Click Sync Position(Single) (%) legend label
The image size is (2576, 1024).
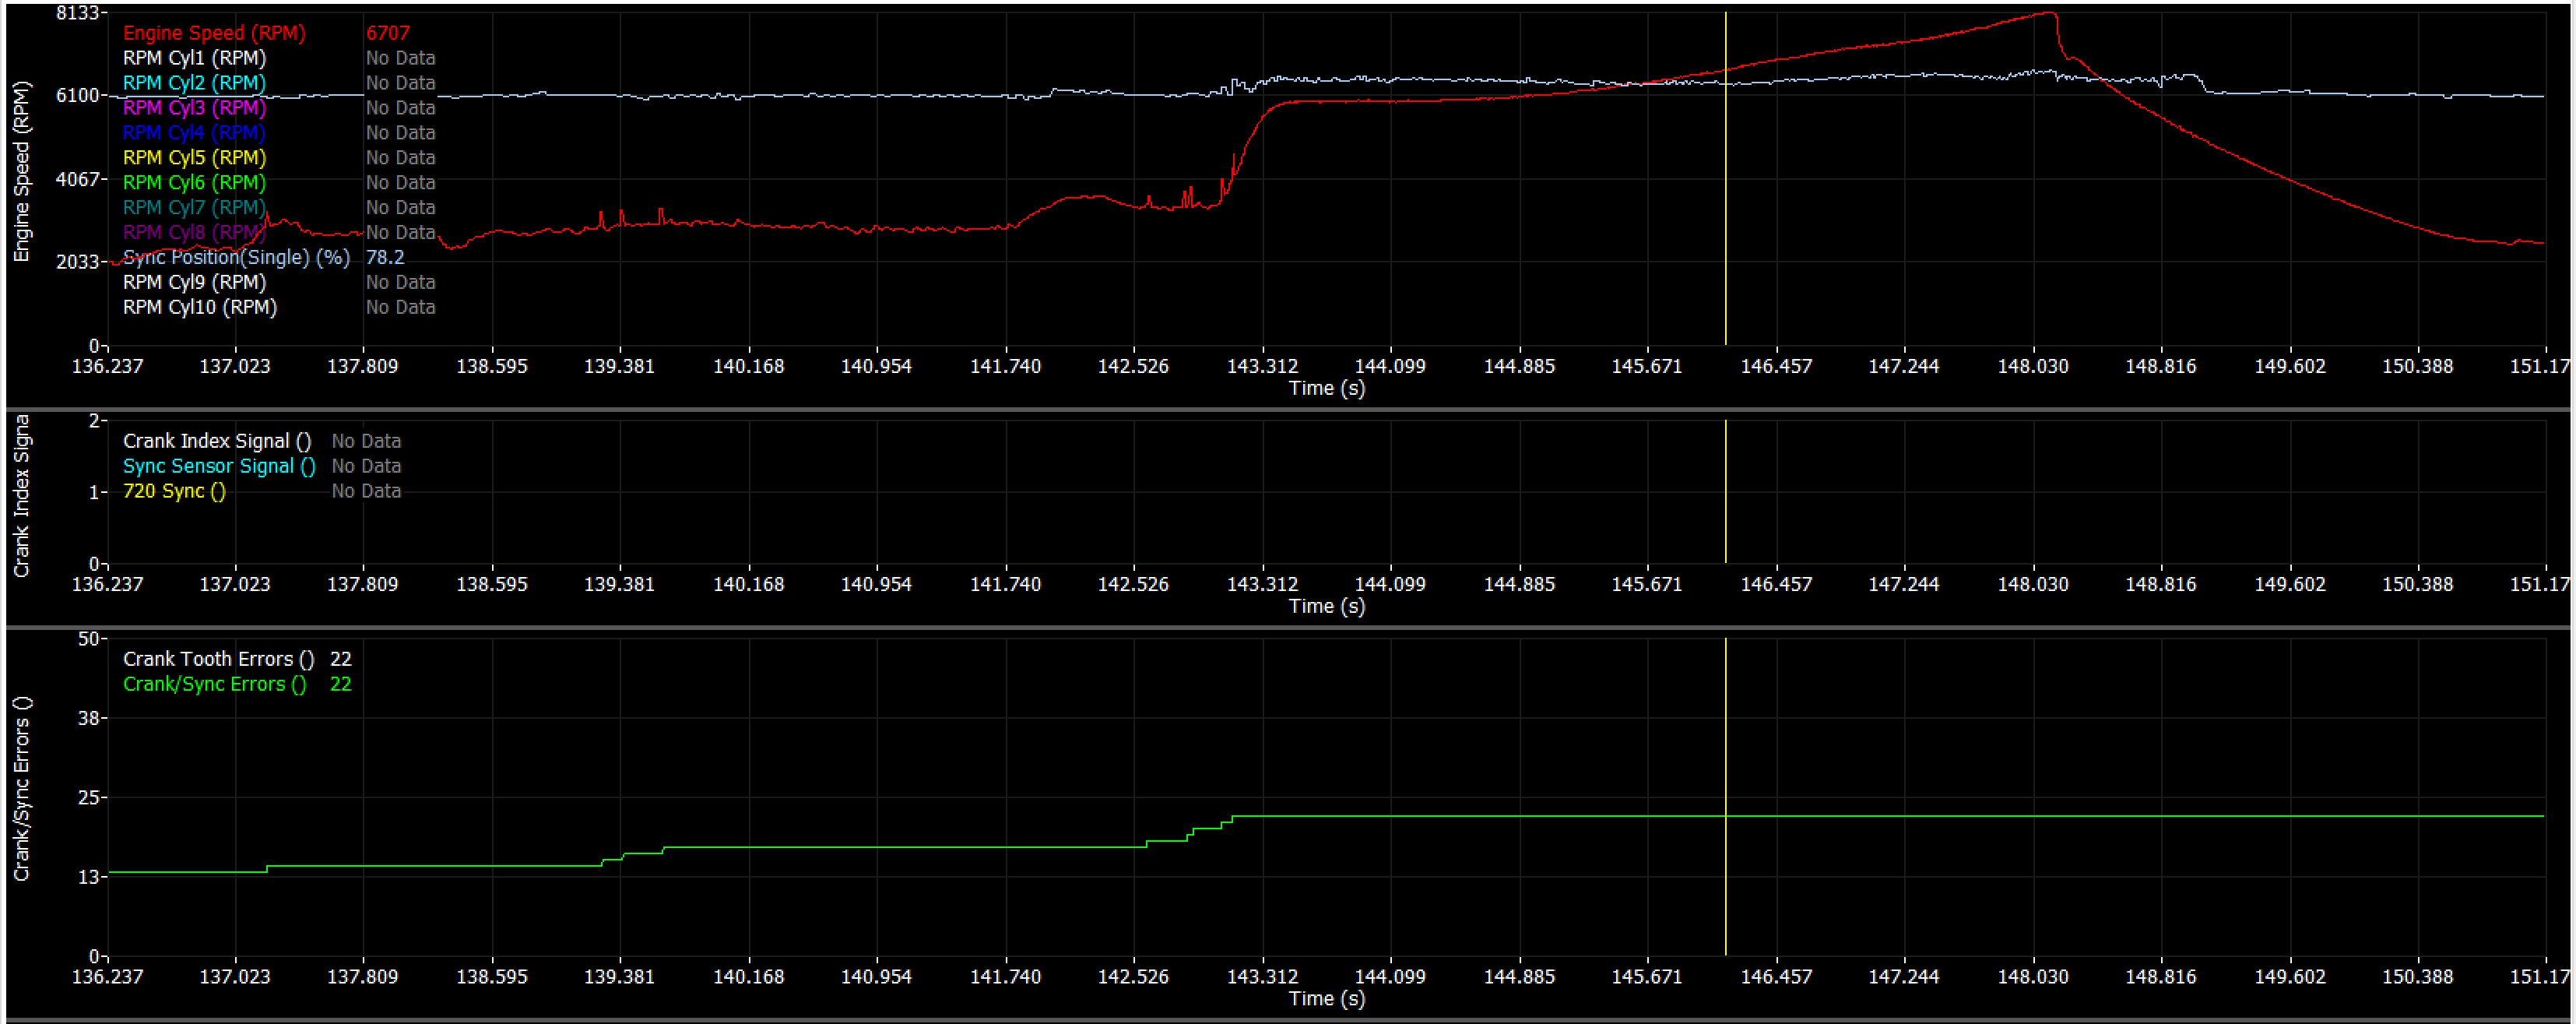coord(236,258)
